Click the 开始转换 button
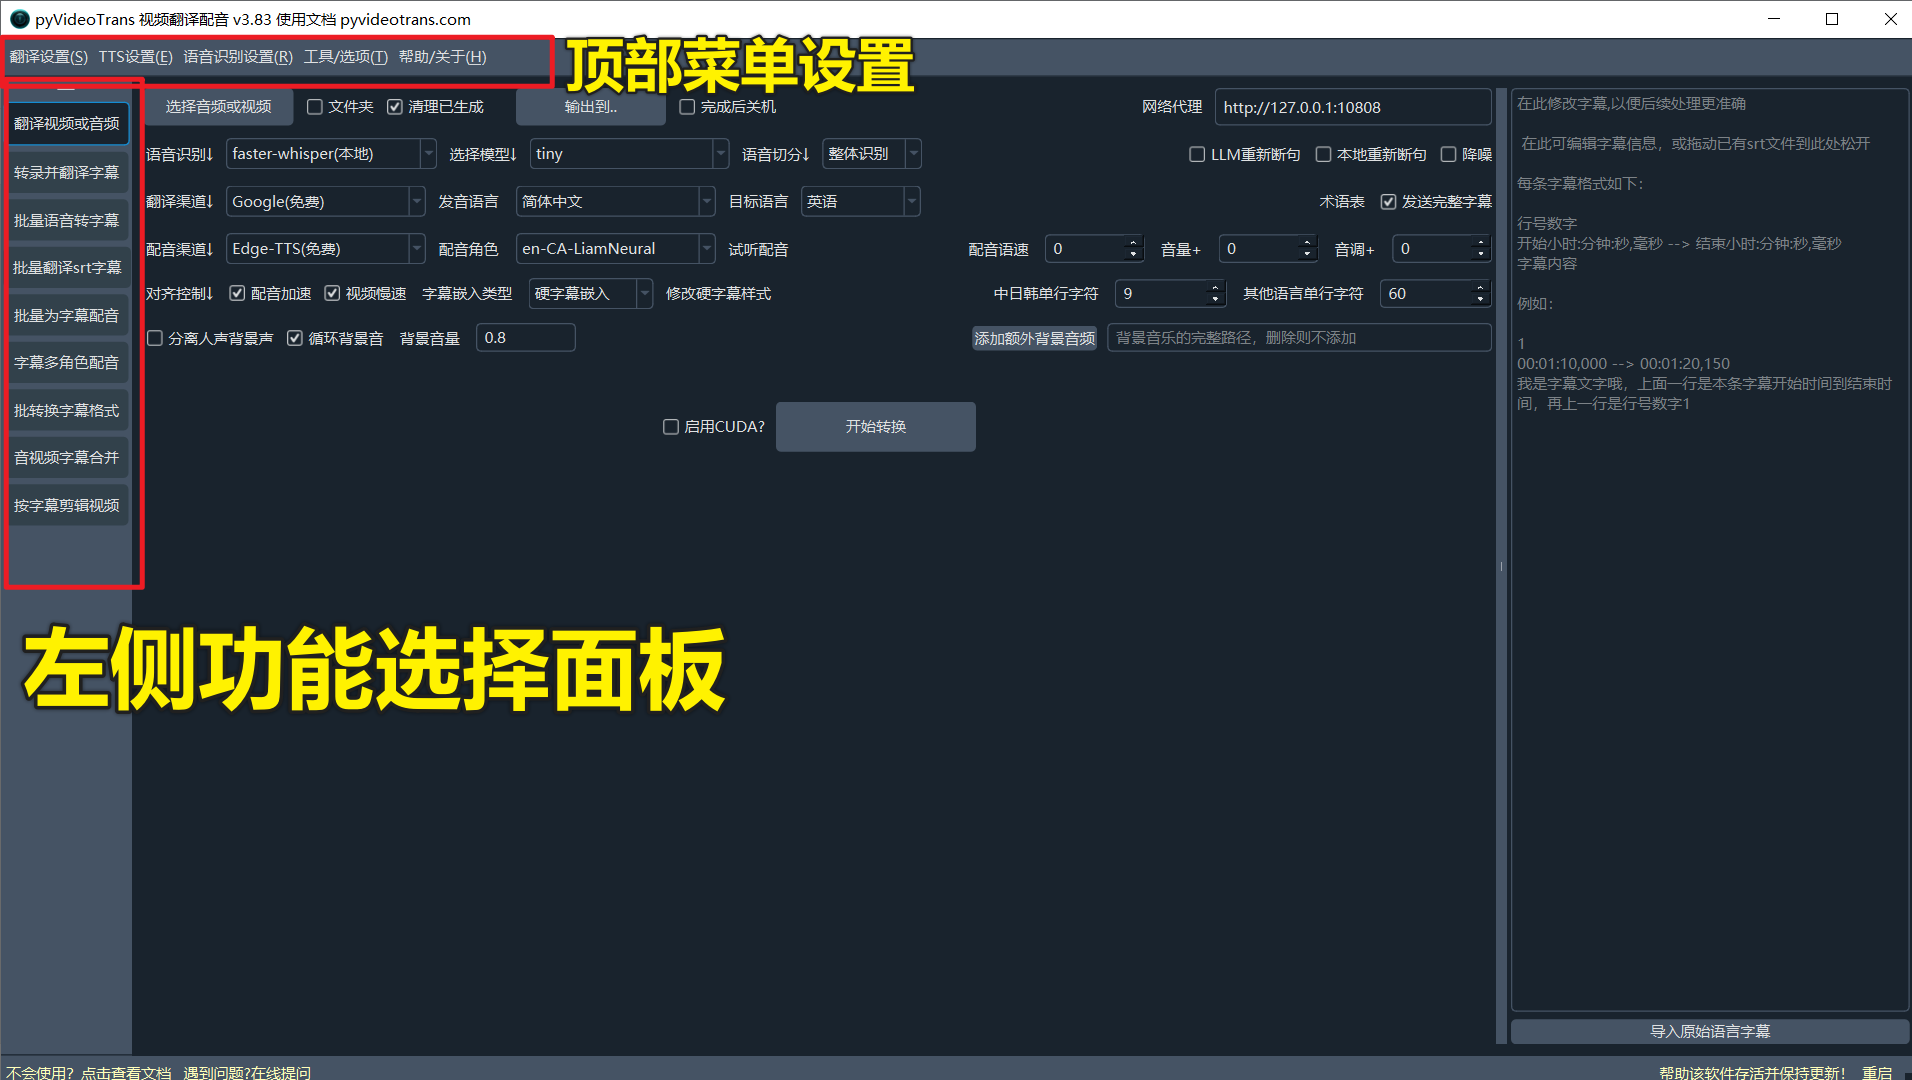This screenshot has height=1080, width=1912. pos(875,427)
